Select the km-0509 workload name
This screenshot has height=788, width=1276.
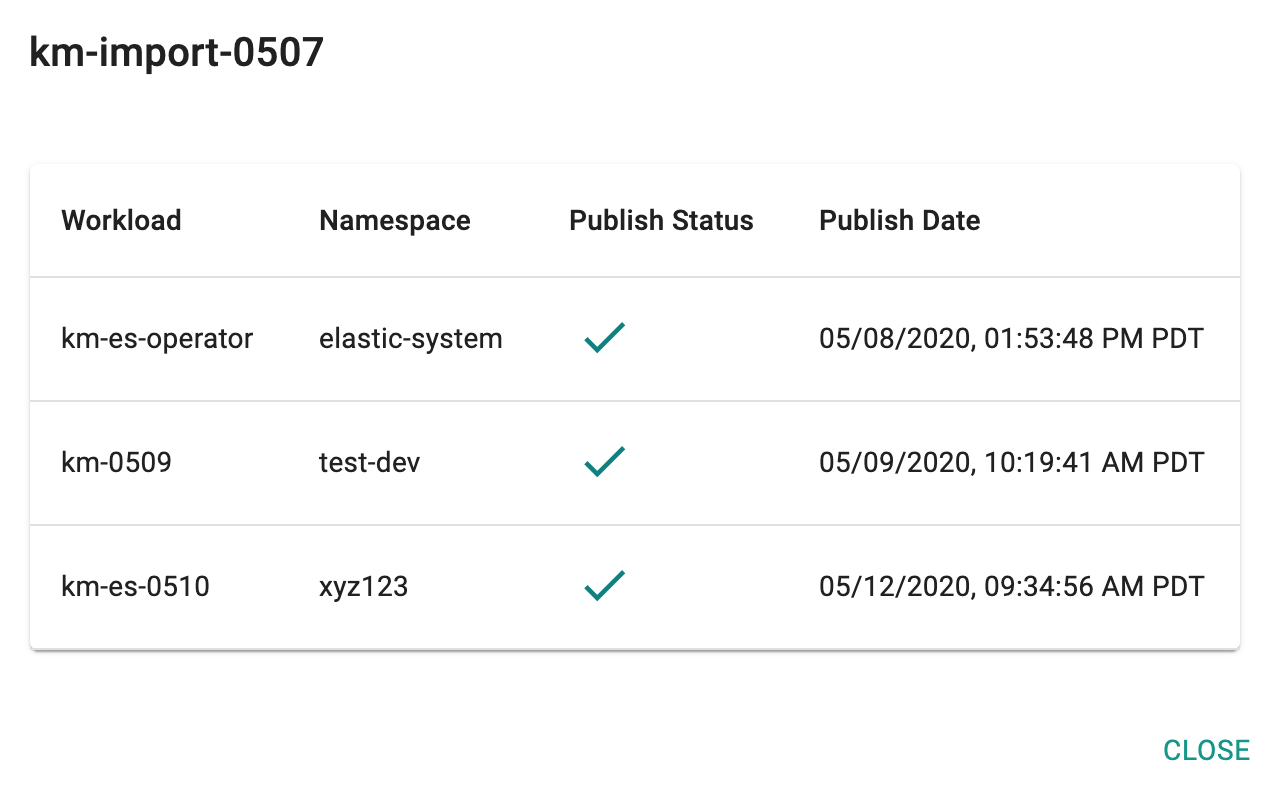coord(116,463)
